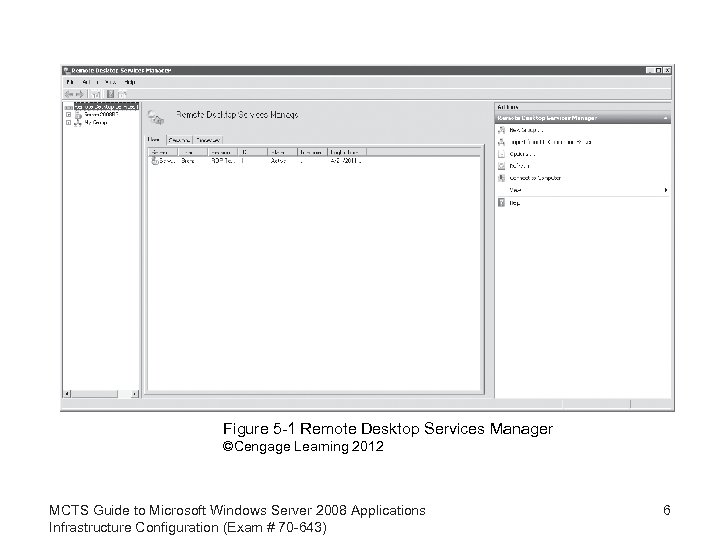Select the My Group tree item
The height and width of the screenshot is (540, 720).
96,123
